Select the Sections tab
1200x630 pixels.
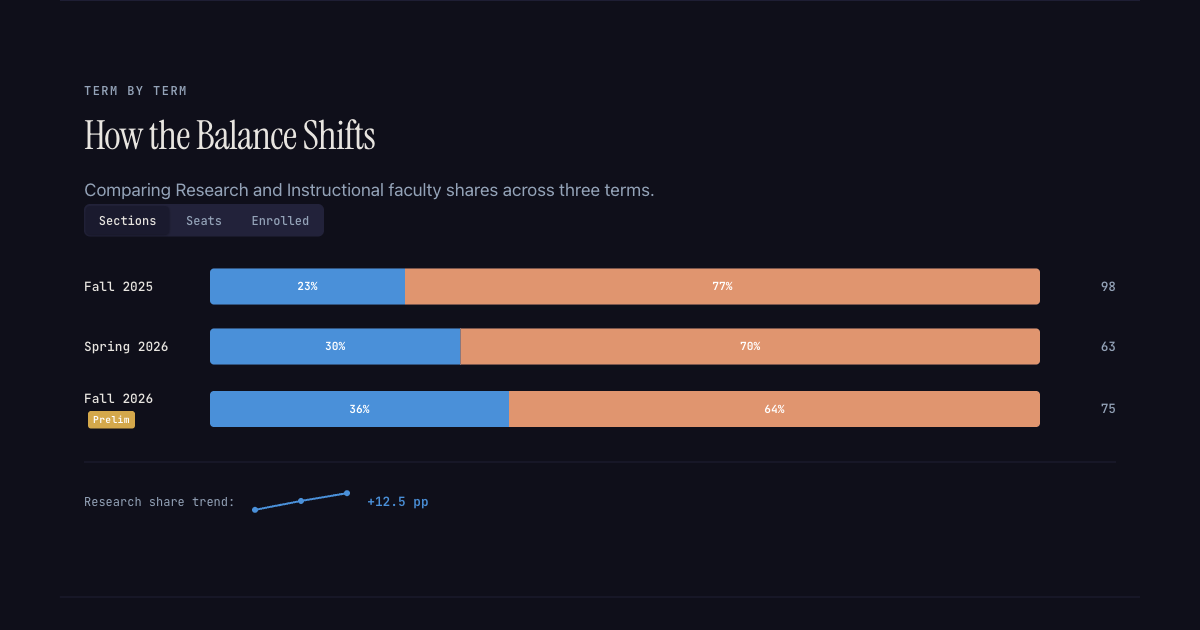pyautogui.click(x=127, y=220)
